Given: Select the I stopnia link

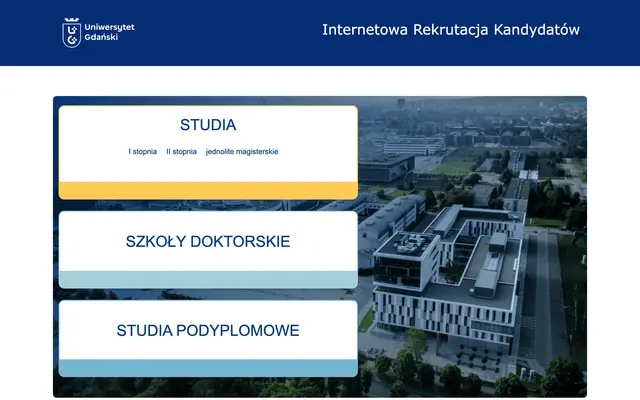Looking at the screenshot, I should pos(142,151).
